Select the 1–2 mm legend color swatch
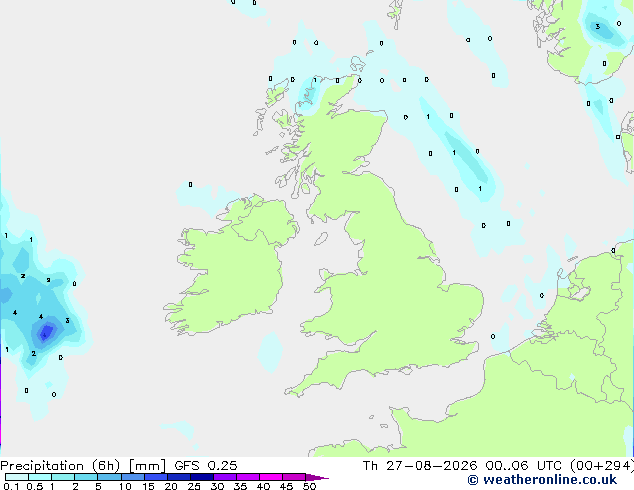The width and height of the screenshot is (634, 490). [x=63, y=477]
